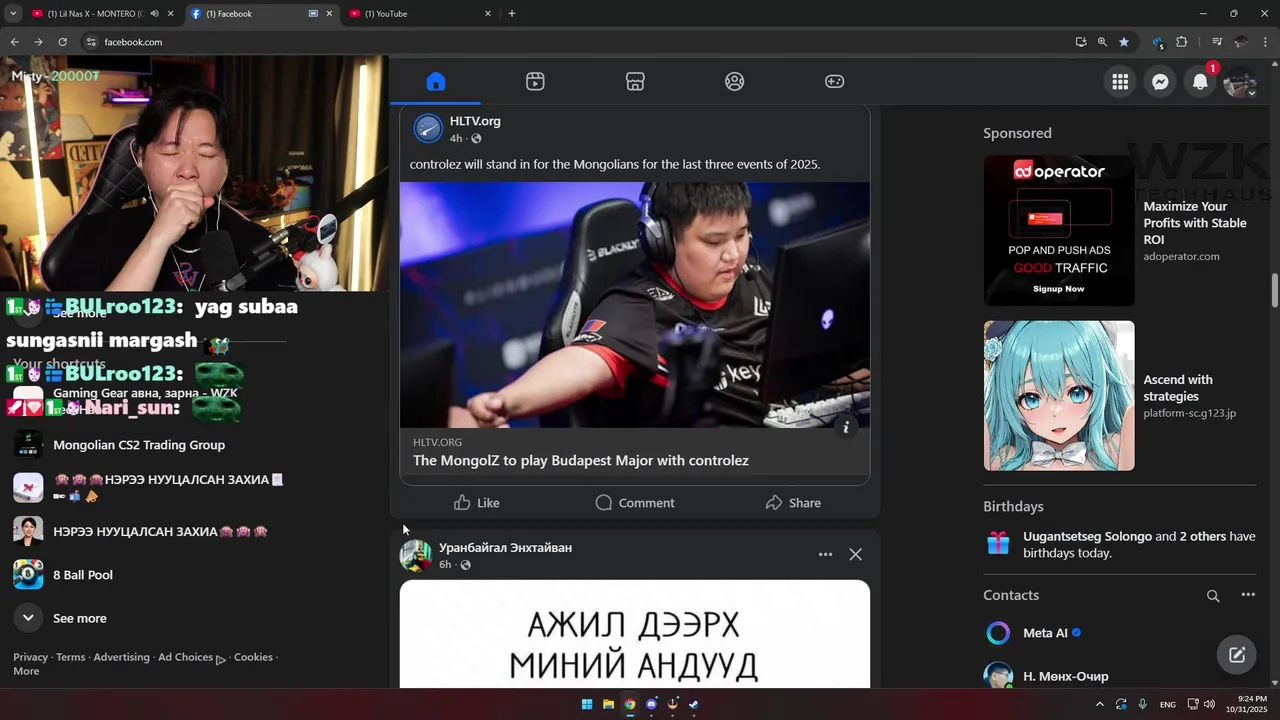The image size is (1280, 720).
Task: Open the Facebook Video (Watch) icon
Action: click(x=535, y=82)
